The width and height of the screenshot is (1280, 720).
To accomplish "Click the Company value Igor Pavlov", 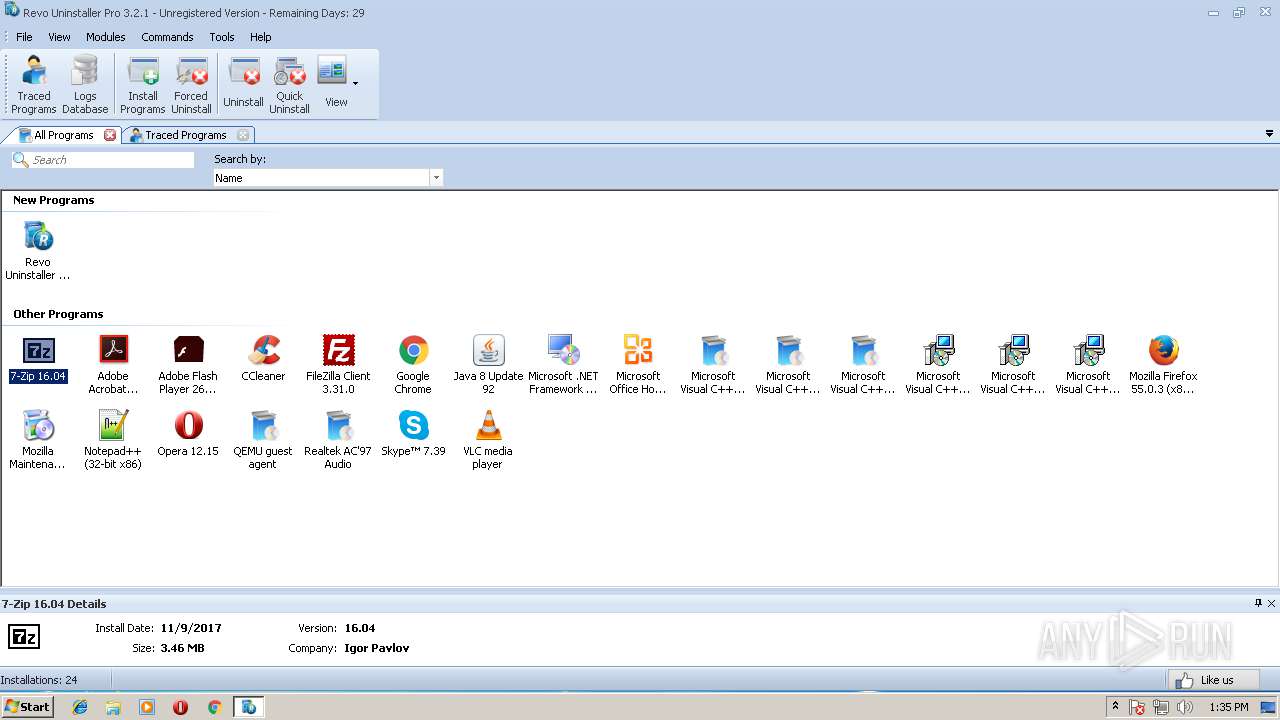I will pos(377,648).
